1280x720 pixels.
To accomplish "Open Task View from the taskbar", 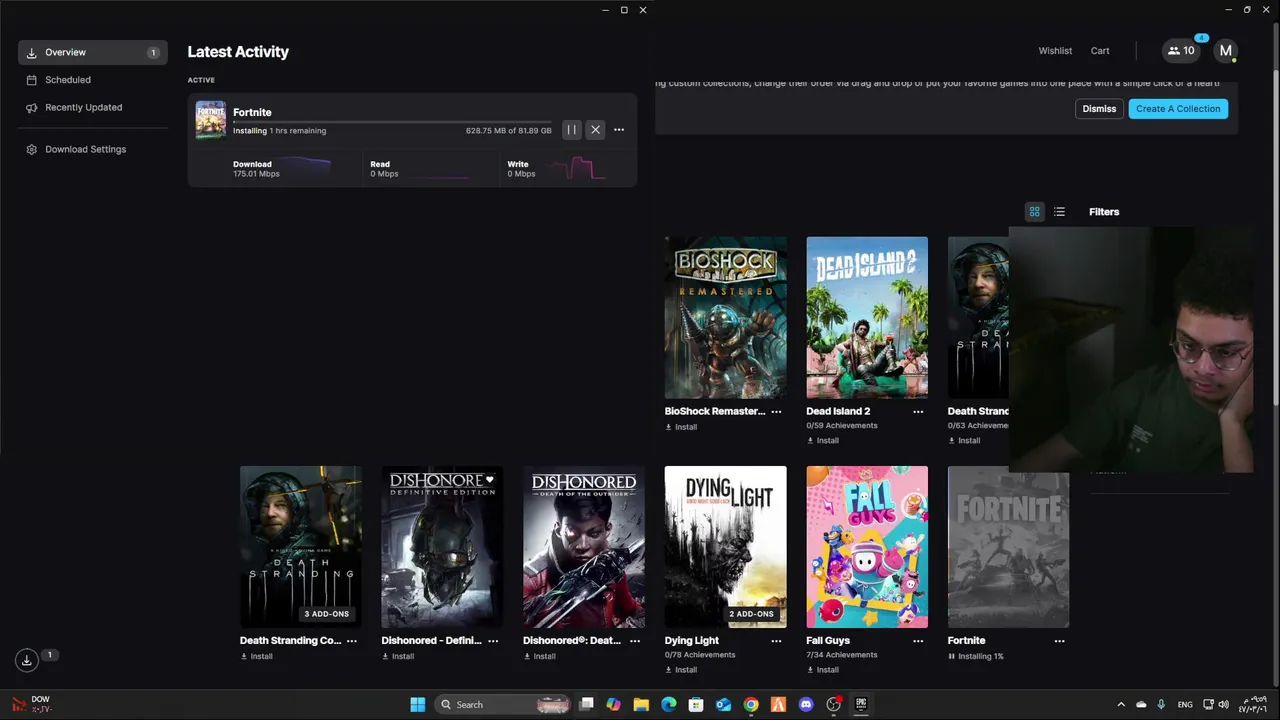I will [x=587, y=705].
